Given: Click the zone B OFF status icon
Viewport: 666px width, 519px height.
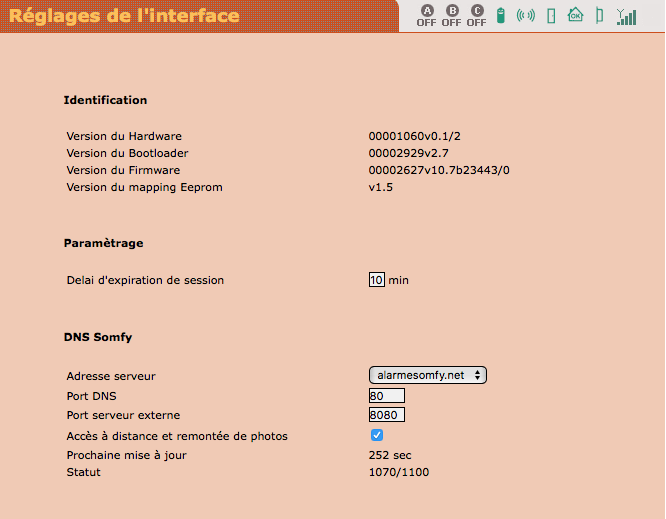Looking at the screenshot, I should pos(452,16).
